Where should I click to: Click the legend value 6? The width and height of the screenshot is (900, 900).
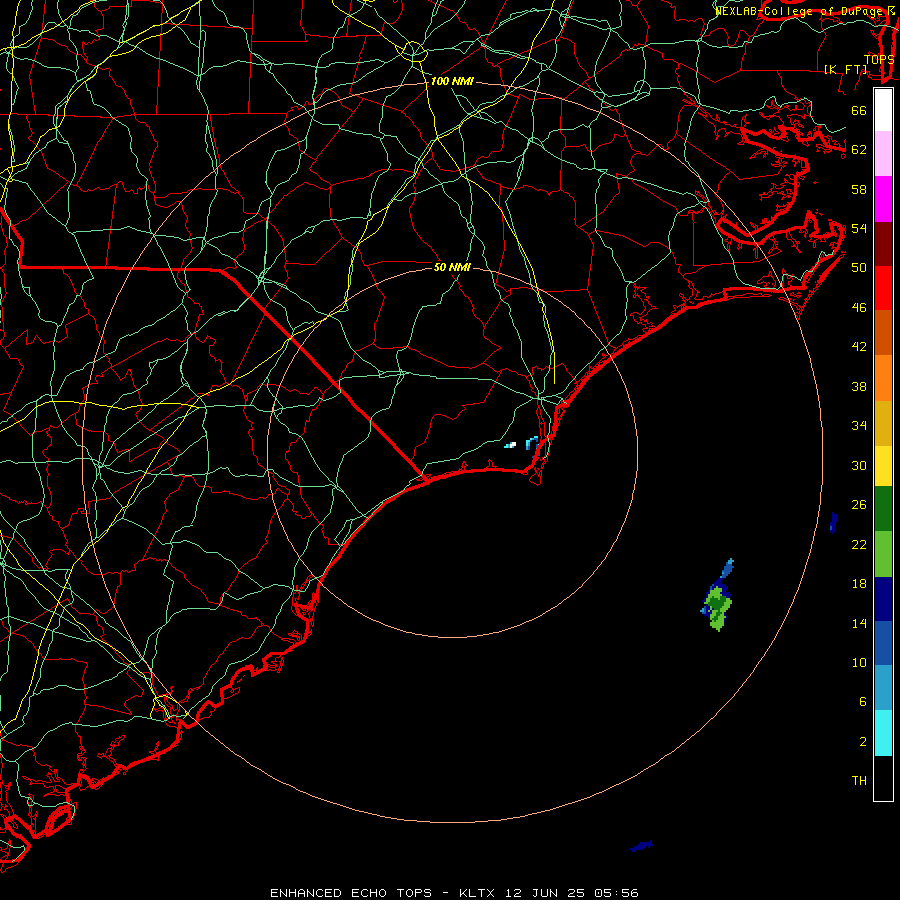point(863,702)
